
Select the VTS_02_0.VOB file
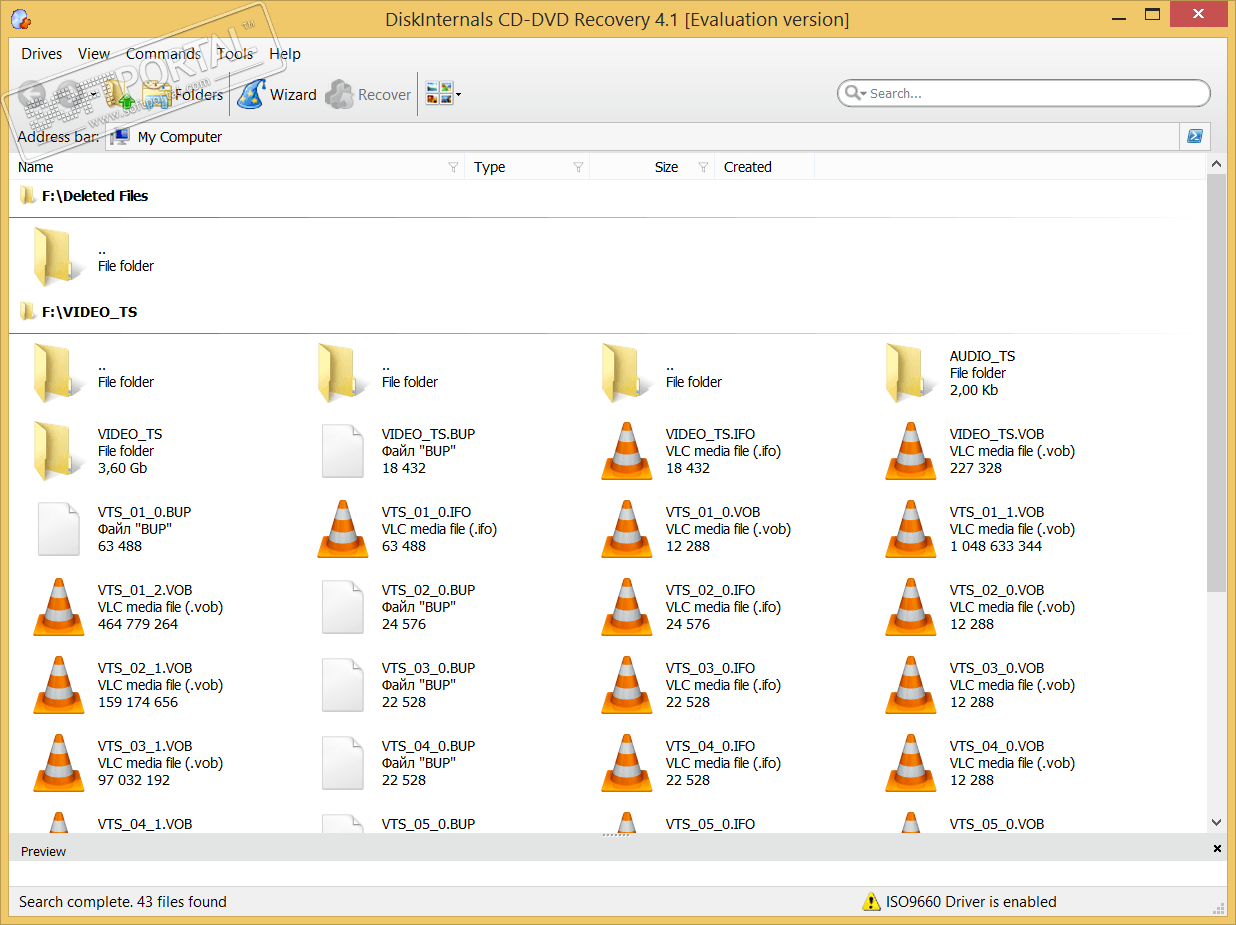[978, 607]
